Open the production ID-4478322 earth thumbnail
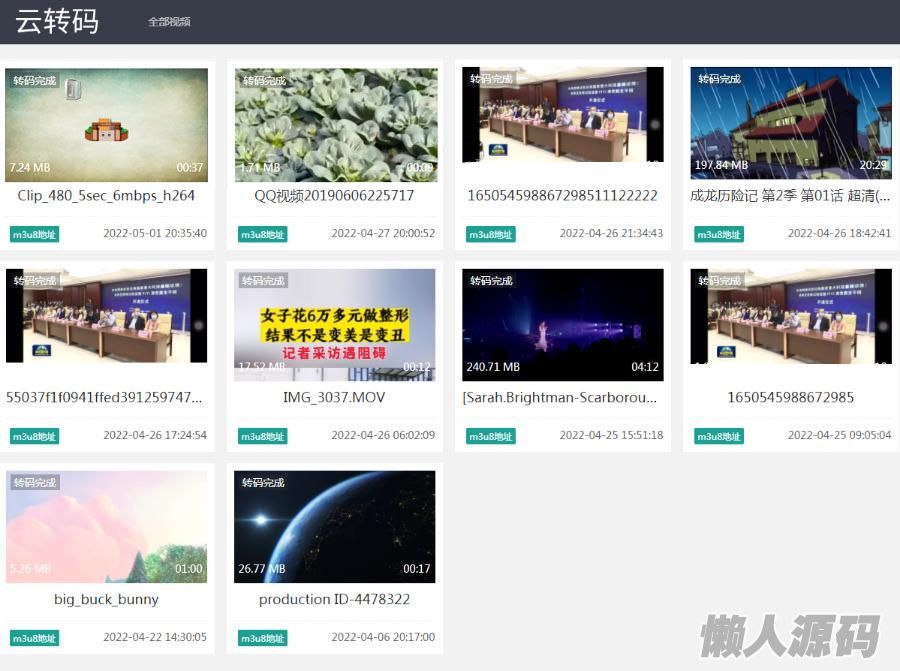 tap(335, 527)
